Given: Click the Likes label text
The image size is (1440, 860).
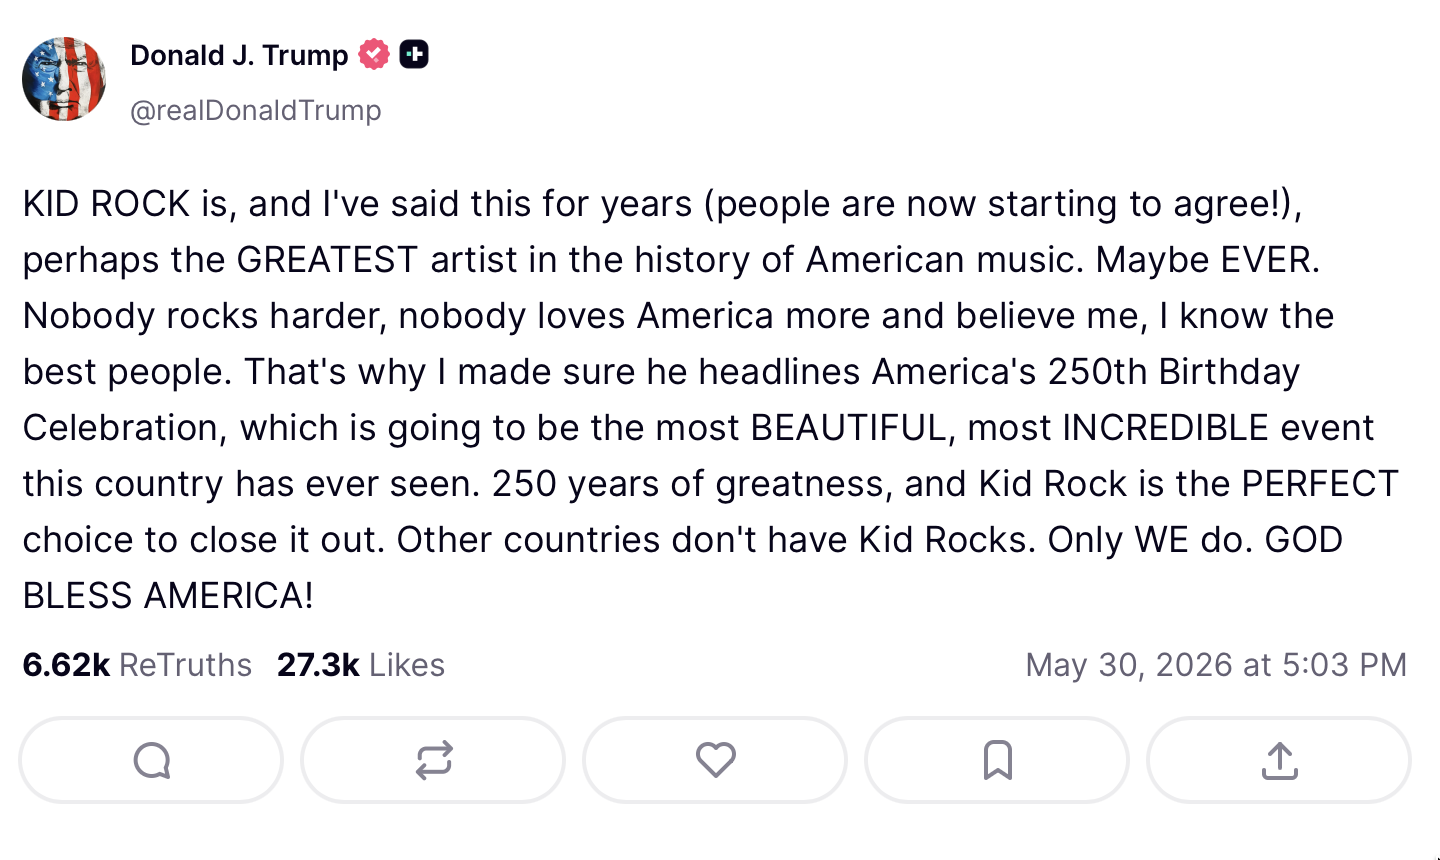Looking at the screenshot, I should tap(407, 665).
